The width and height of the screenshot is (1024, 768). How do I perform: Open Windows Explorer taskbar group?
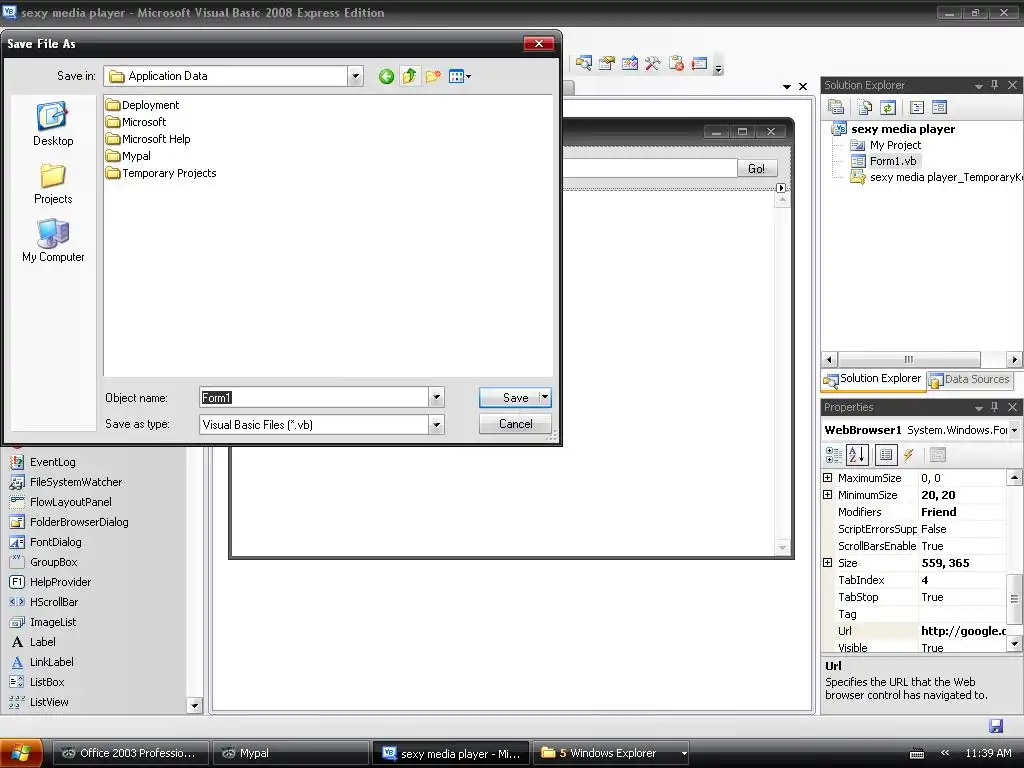pyautogui.click(x=613, y=753)
